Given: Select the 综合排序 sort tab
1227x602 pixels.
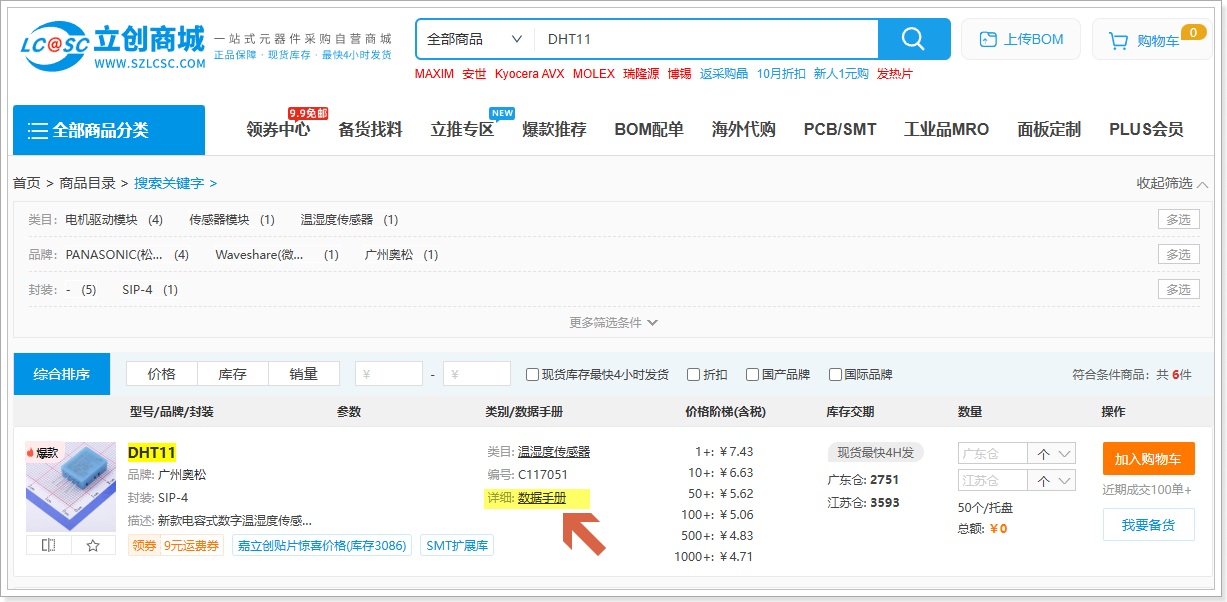Looking at the screenshot, I should coord(62,374).
